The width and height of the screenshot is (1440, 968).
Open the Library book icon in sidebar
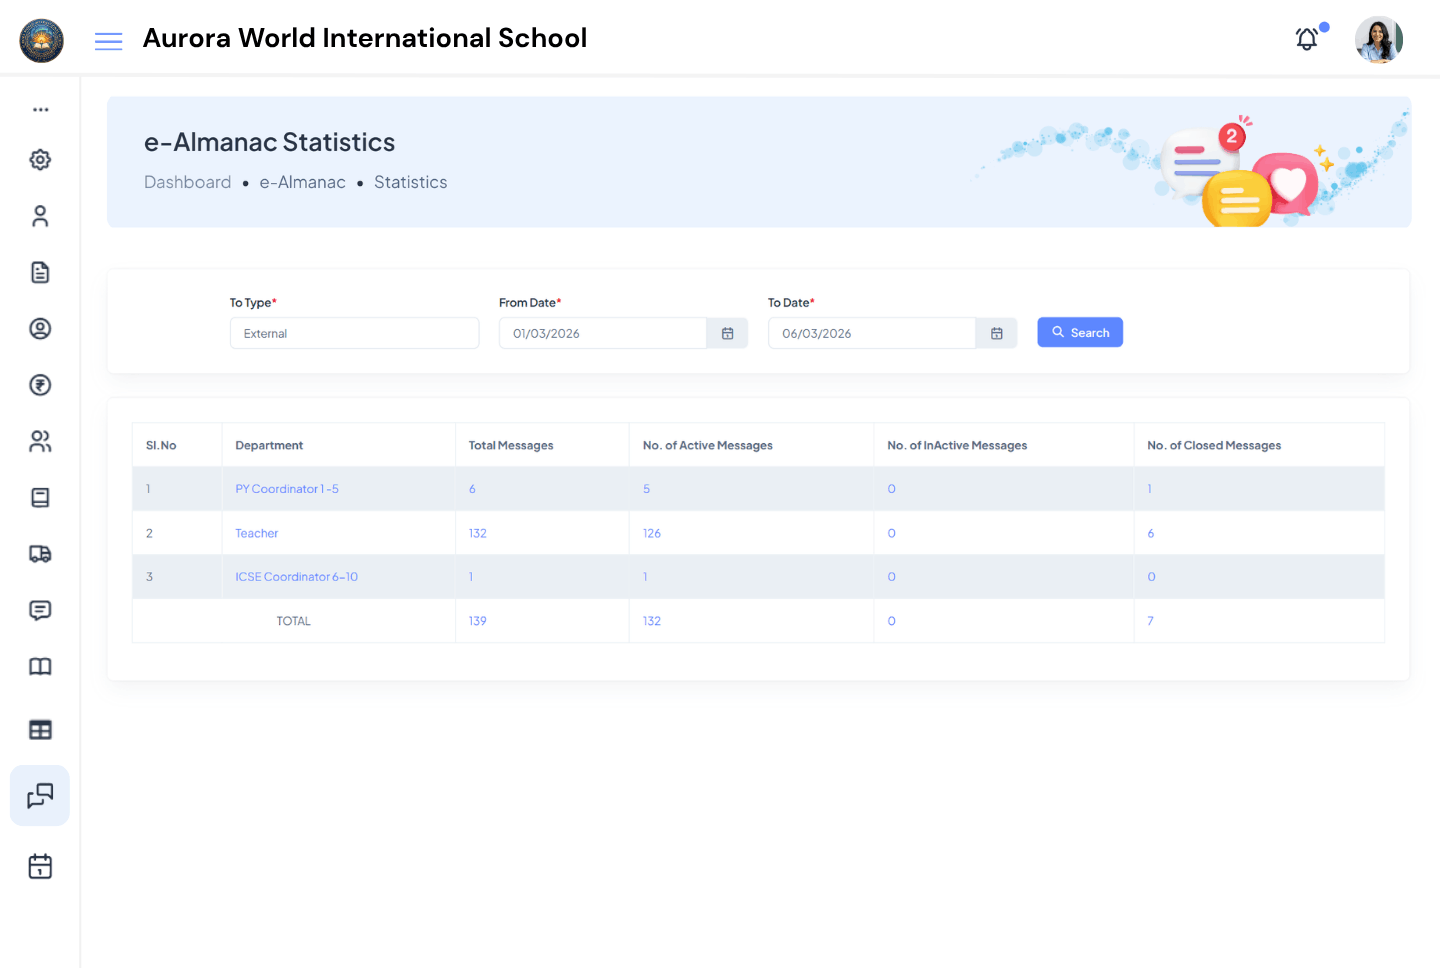tap(40, 666)
